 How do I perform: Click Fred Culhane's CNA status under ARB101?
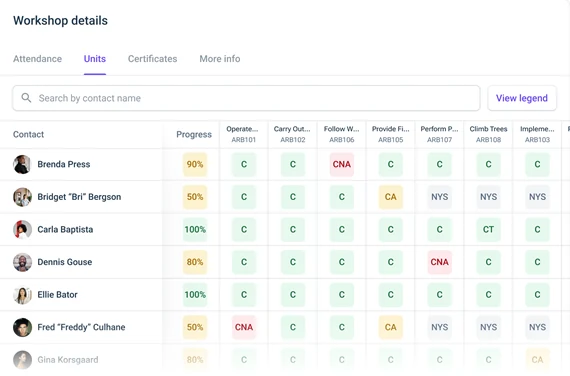(244, 327)
